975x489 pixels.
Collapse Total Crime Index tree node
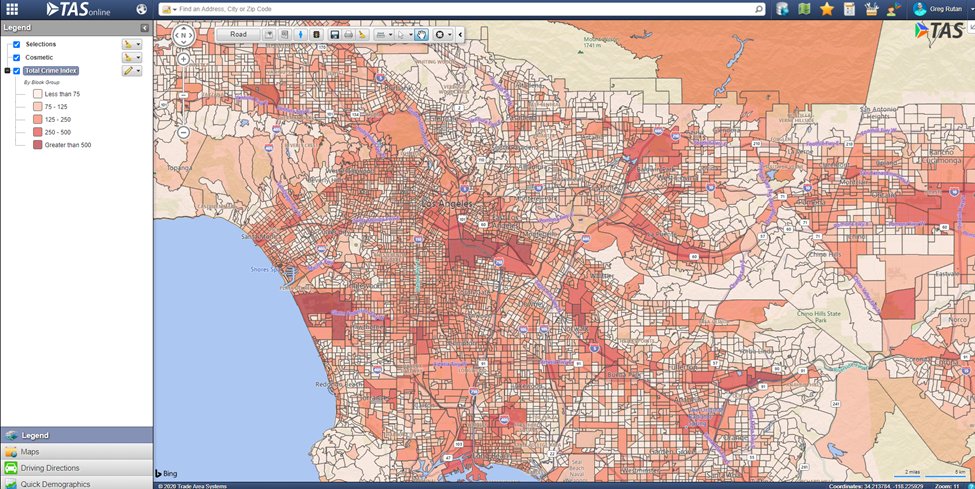[7, 71]
